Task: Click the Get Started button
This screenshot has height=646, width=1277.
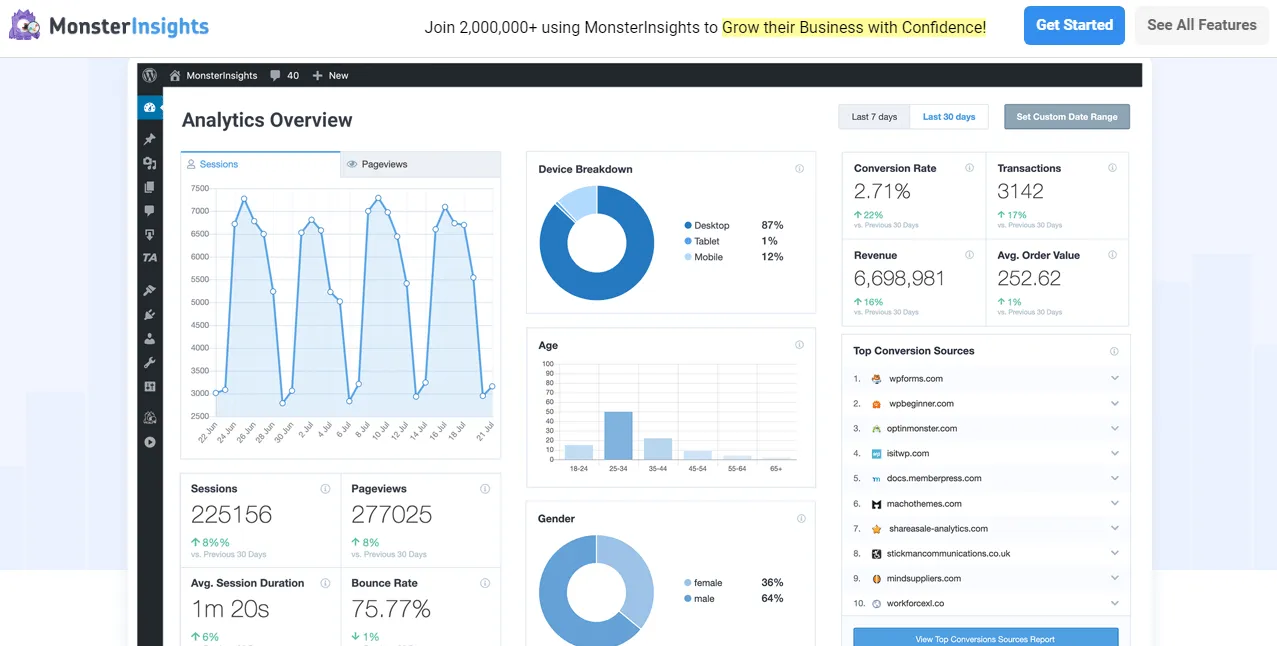Action: (1074, 25)
